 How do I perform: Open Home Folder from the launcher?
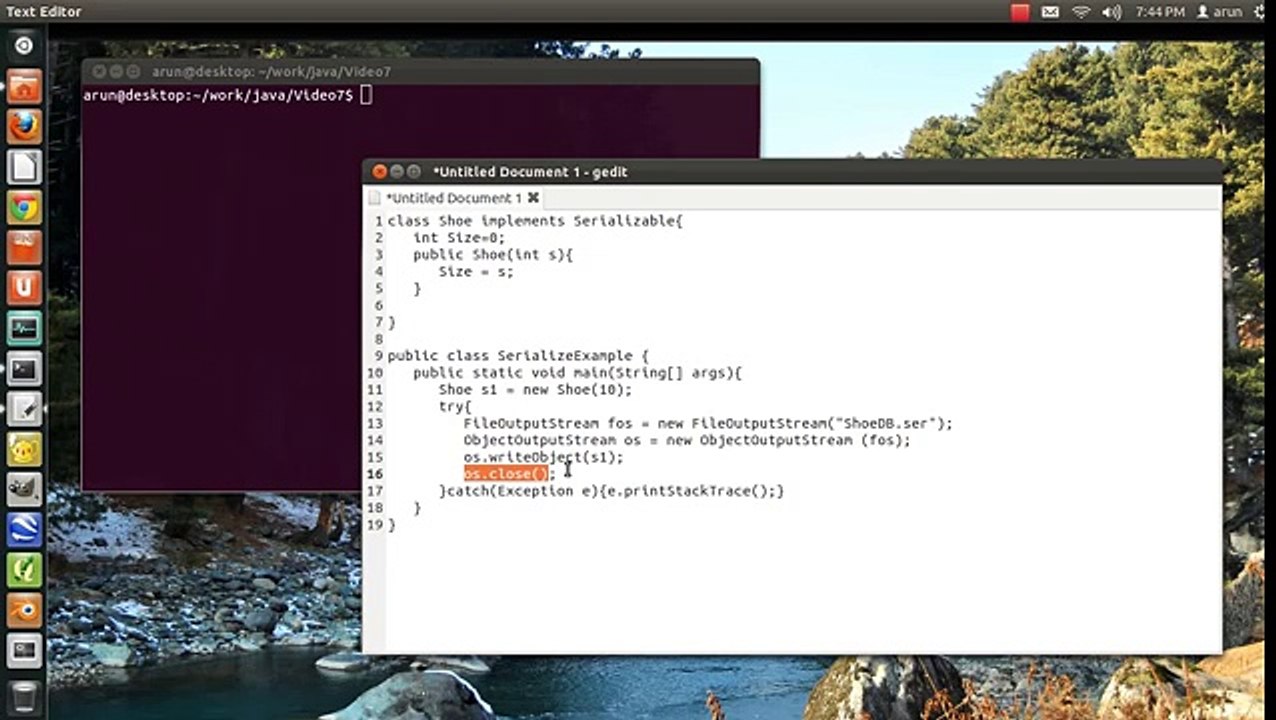click(24, 86)
